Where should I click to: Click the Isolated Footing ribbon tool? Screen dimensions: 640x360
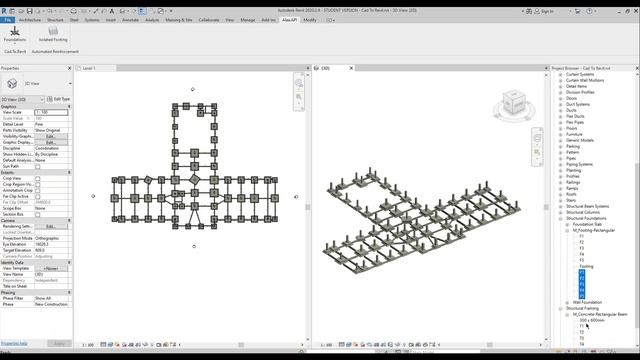coord(53,34)
